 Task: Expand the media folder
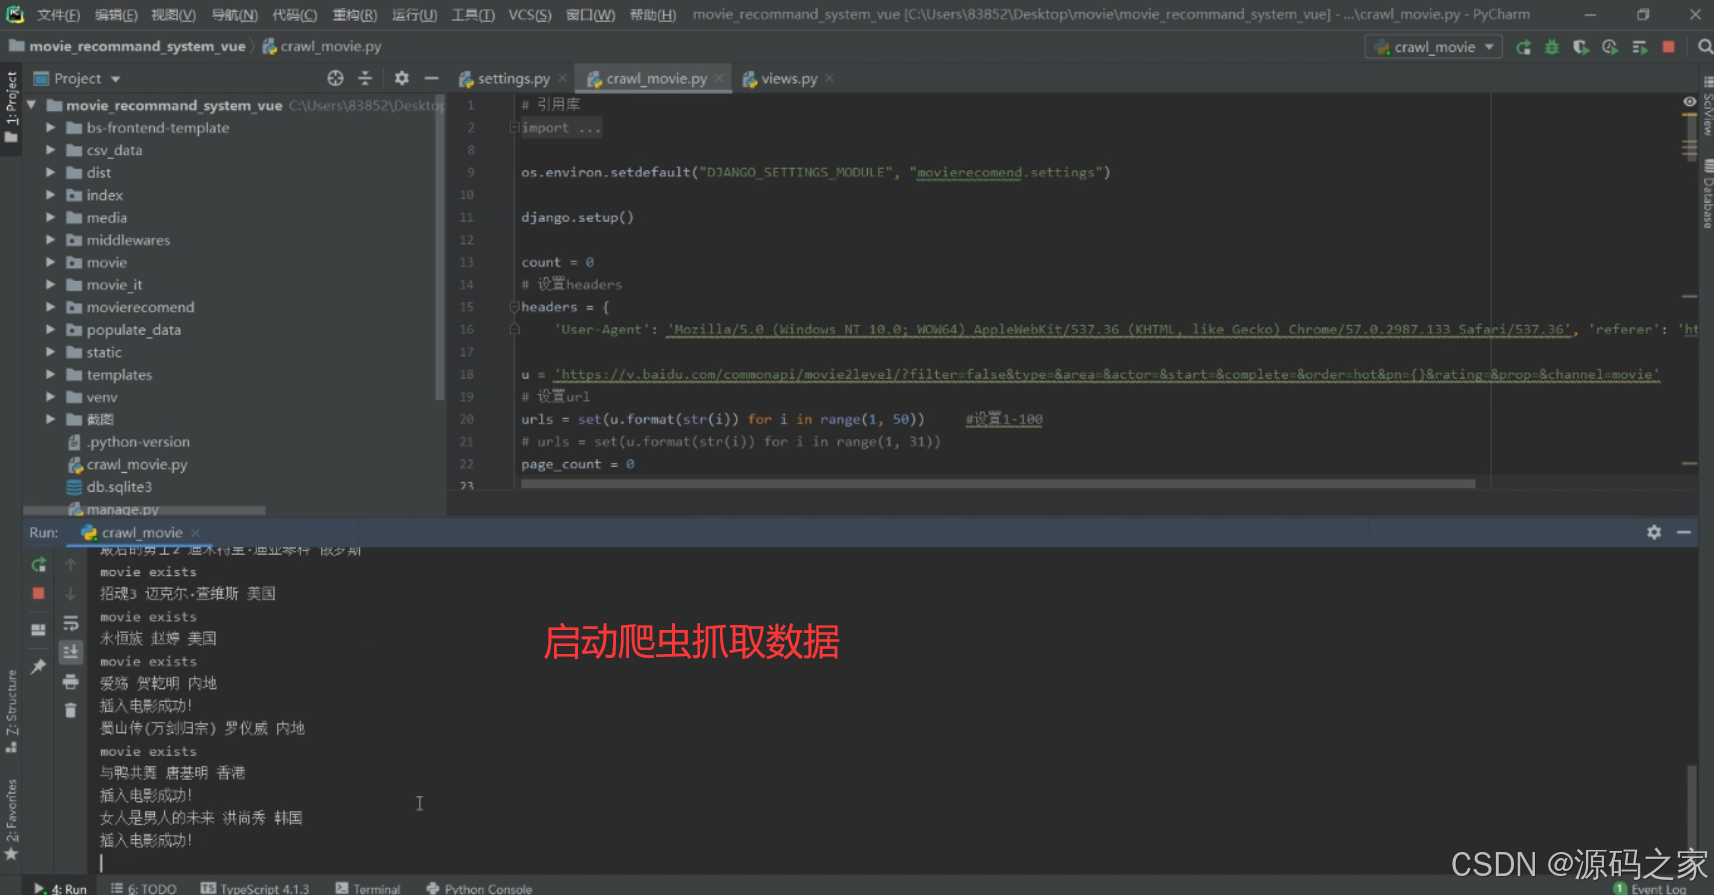(x=50, y=217)
